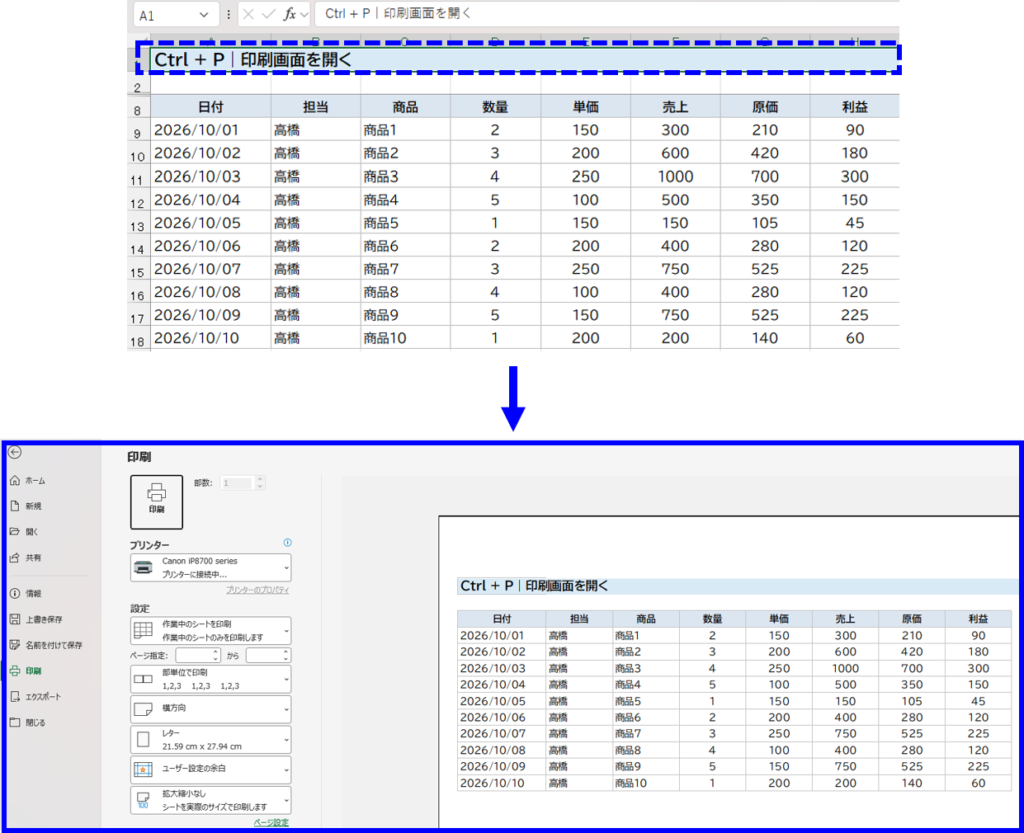Click the 利益 header cell in the worksheet
Screen dimensions: 1024x833
click(854, 107)
